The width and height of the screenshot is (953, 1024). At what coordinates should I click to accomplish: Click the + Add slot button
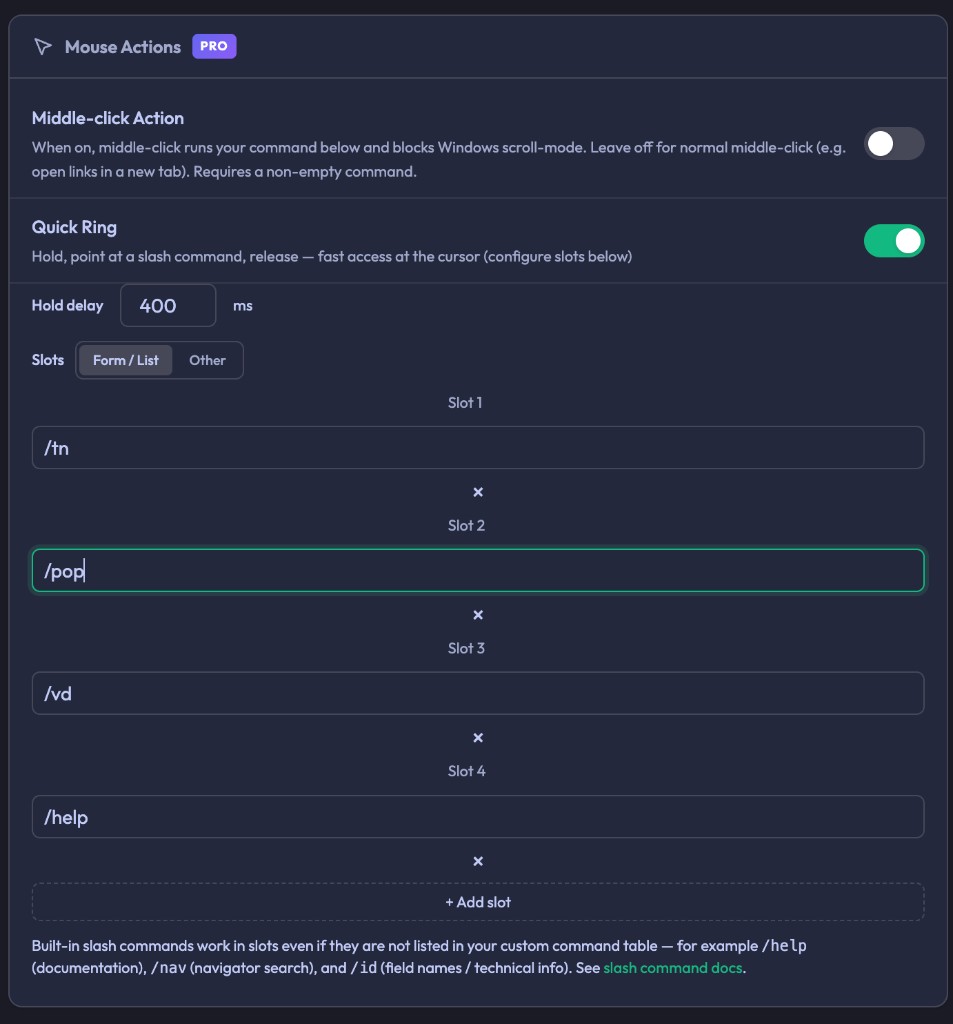click(x=478, y=902)
